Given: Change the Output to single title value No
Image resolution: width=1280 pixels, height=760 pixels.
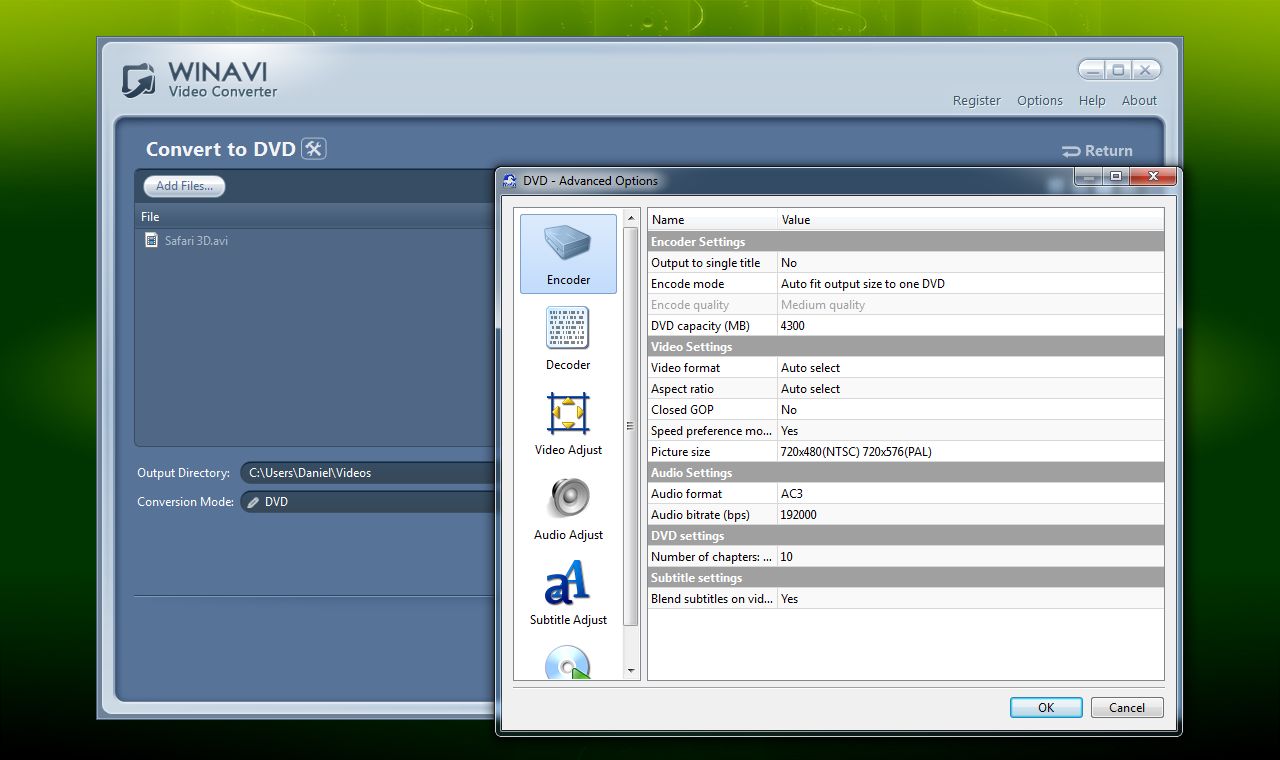Looking at the screenshot, I should 971,263.
